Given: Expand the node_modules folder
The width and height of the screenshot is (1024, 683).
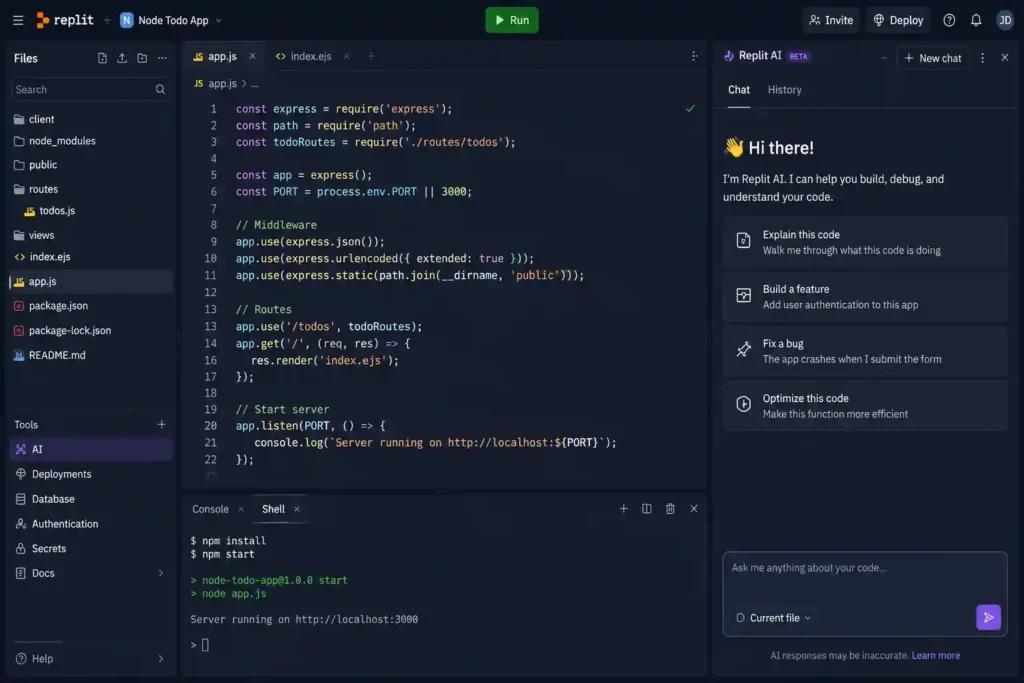Looking at the screenshot, I should click(91, 141).
